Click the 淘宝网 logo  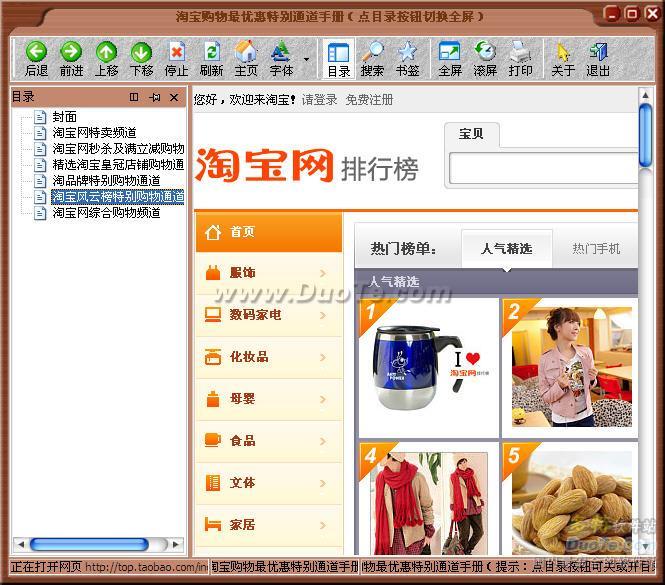tap(264, 165)
